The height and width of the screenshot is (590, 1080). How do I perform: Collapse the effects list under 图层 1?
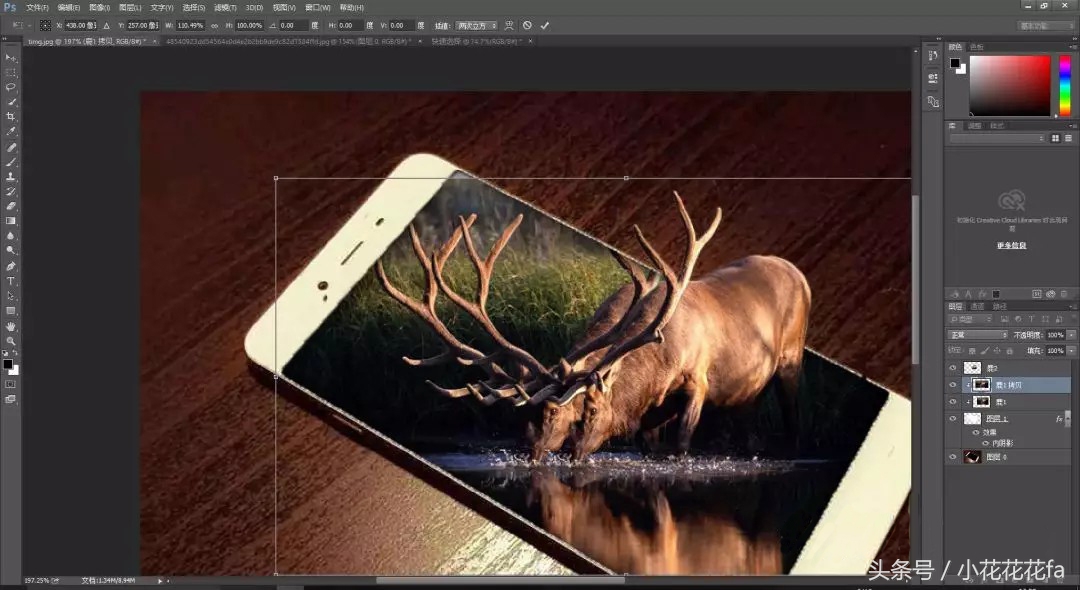[x=1068, y=418]
